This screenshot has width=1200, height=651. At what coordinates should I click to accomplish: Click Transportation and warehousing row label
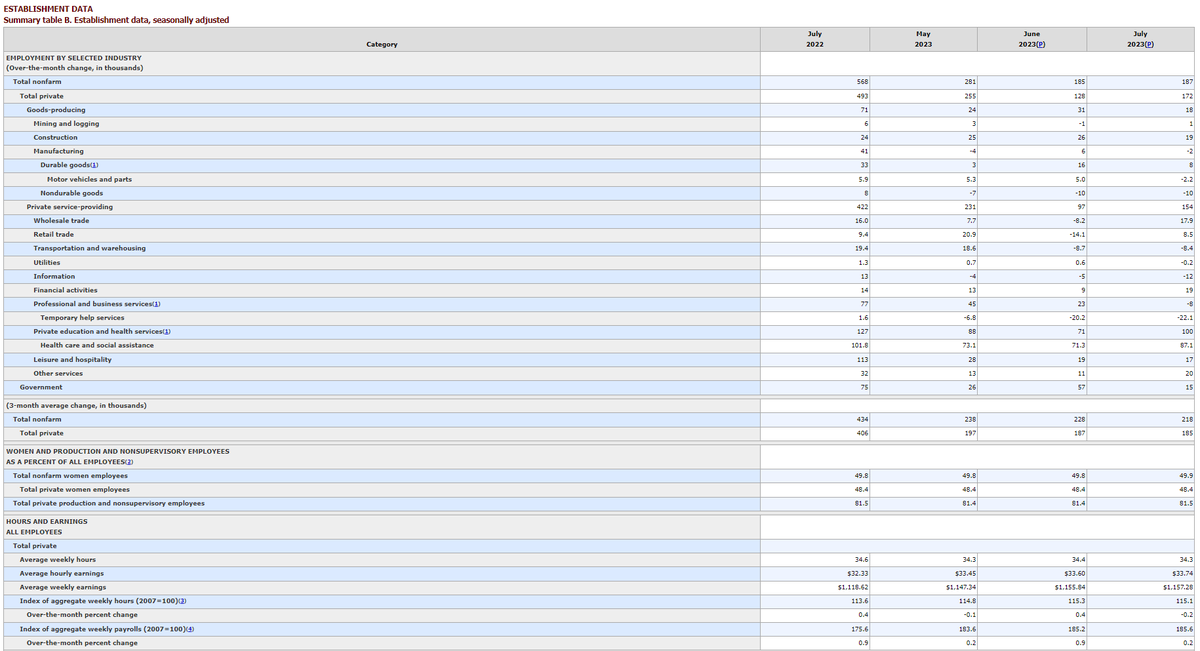pyautogui.click(x=89, y=248)
